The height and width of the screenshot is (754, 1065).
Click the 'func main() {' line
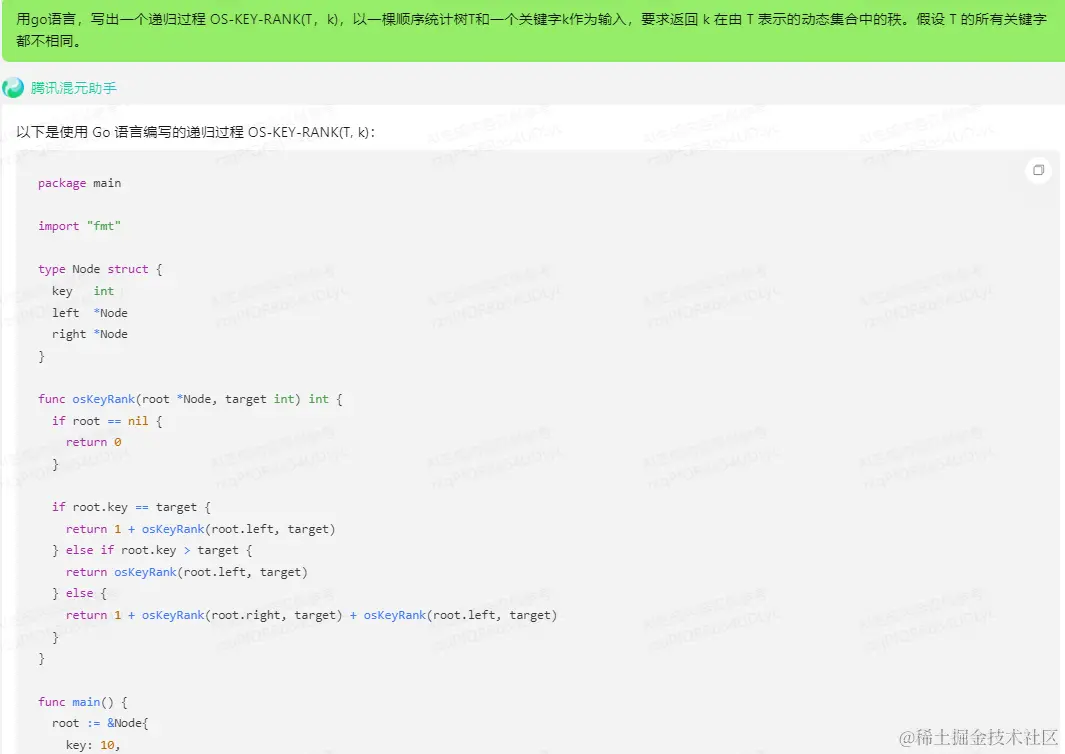pos(83,702)
